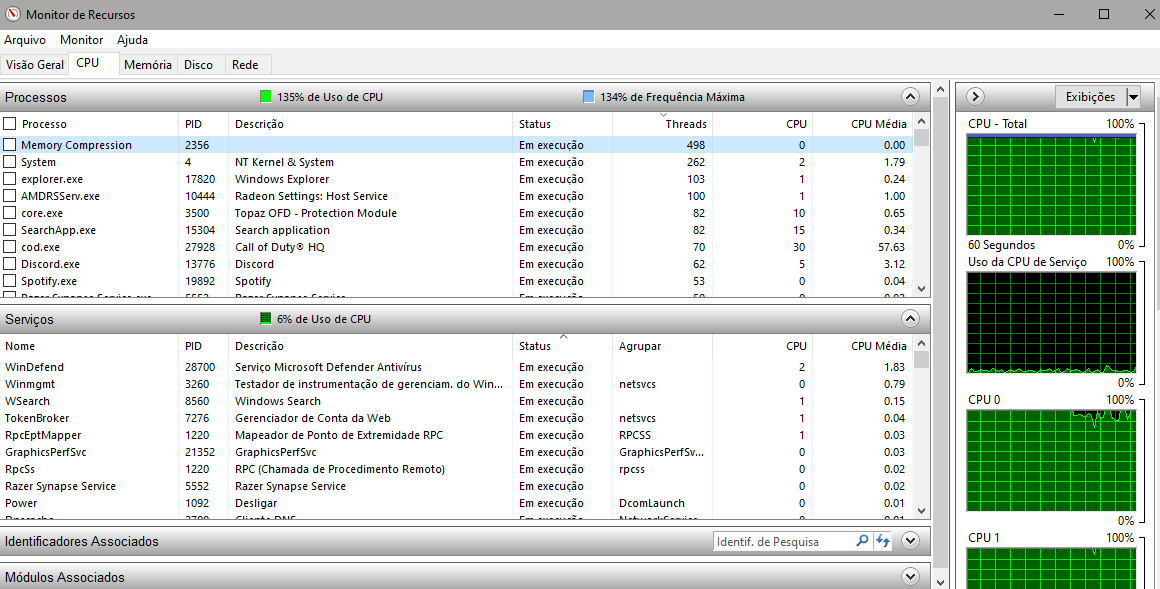Click the green CPU usage indicator in Processos
This screenshot has height=589, width=1160.
pos(266,97)
